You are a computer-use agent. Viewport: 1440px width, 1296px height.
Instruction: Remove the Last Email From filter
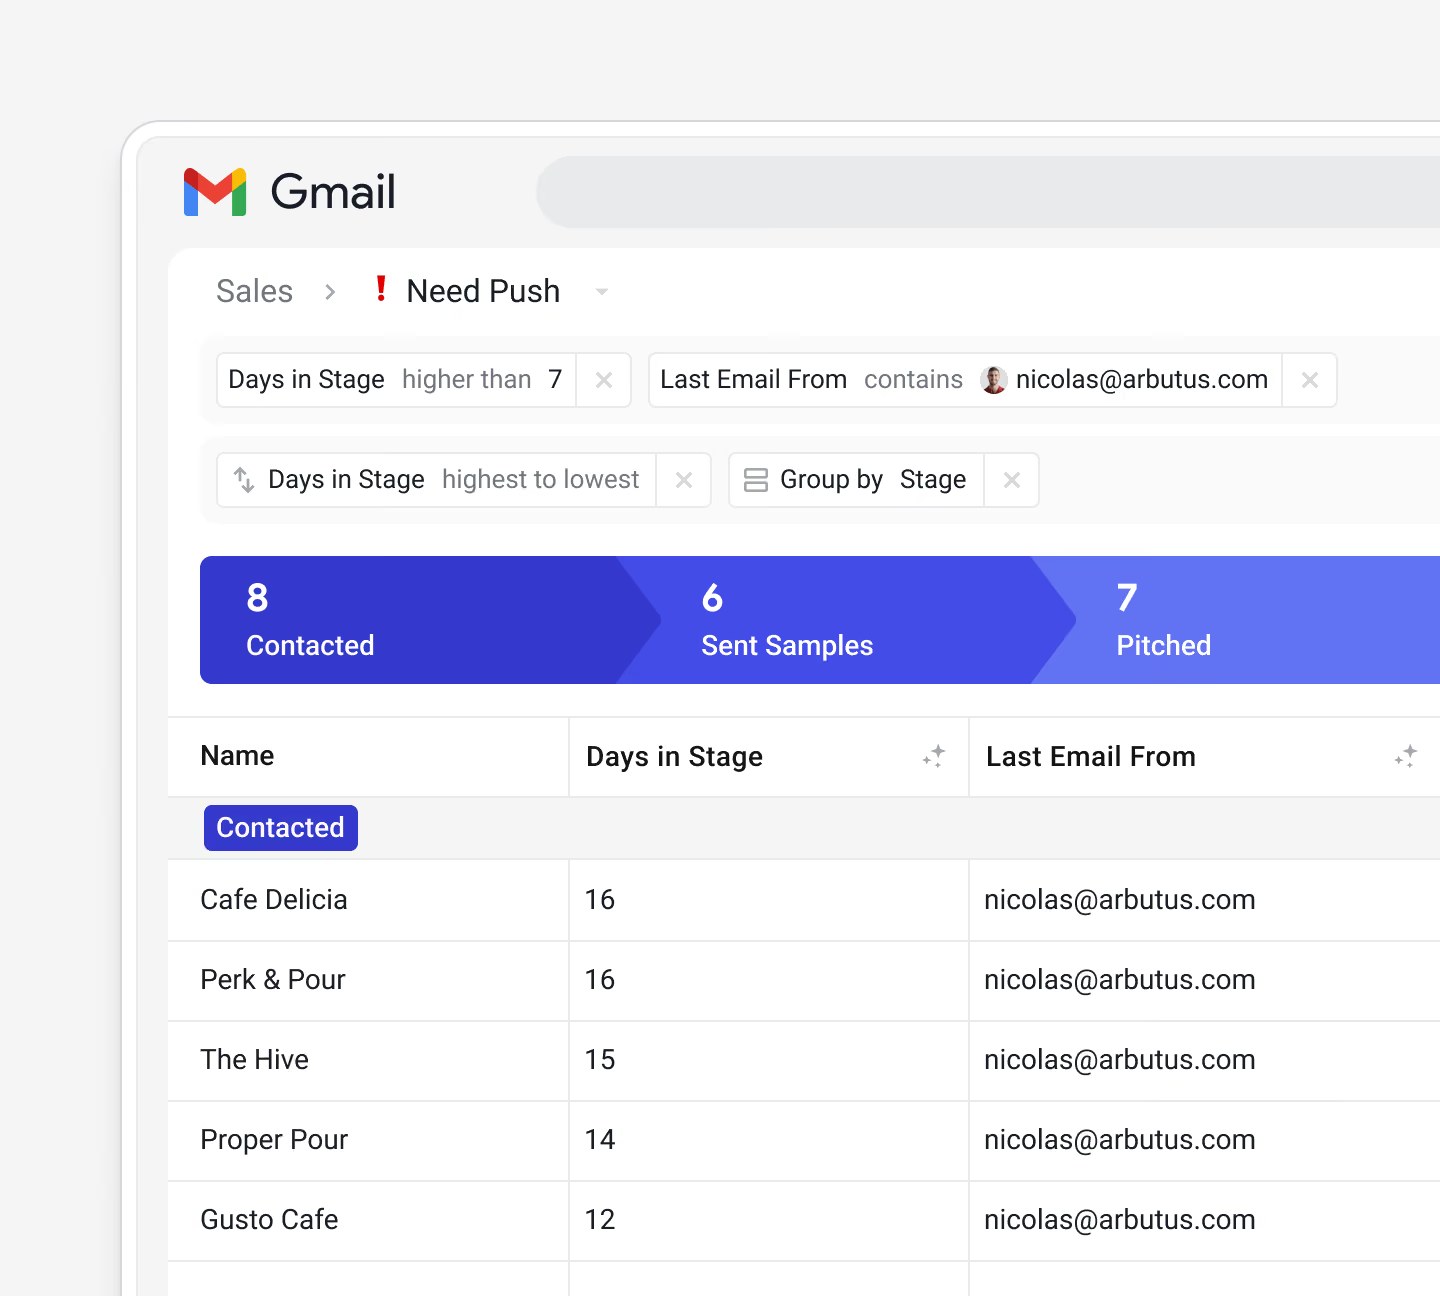[1310, 380]
